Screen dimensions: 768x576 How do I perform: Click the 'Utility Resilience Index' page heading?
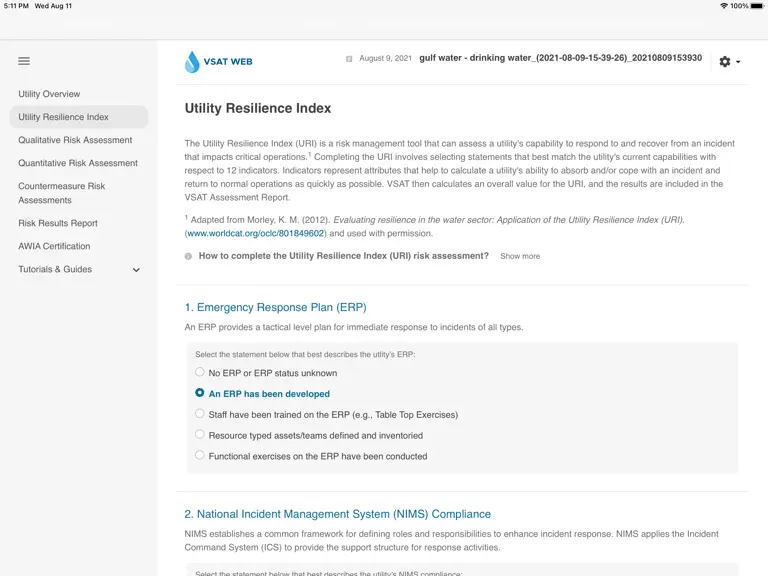click(258, 108)
